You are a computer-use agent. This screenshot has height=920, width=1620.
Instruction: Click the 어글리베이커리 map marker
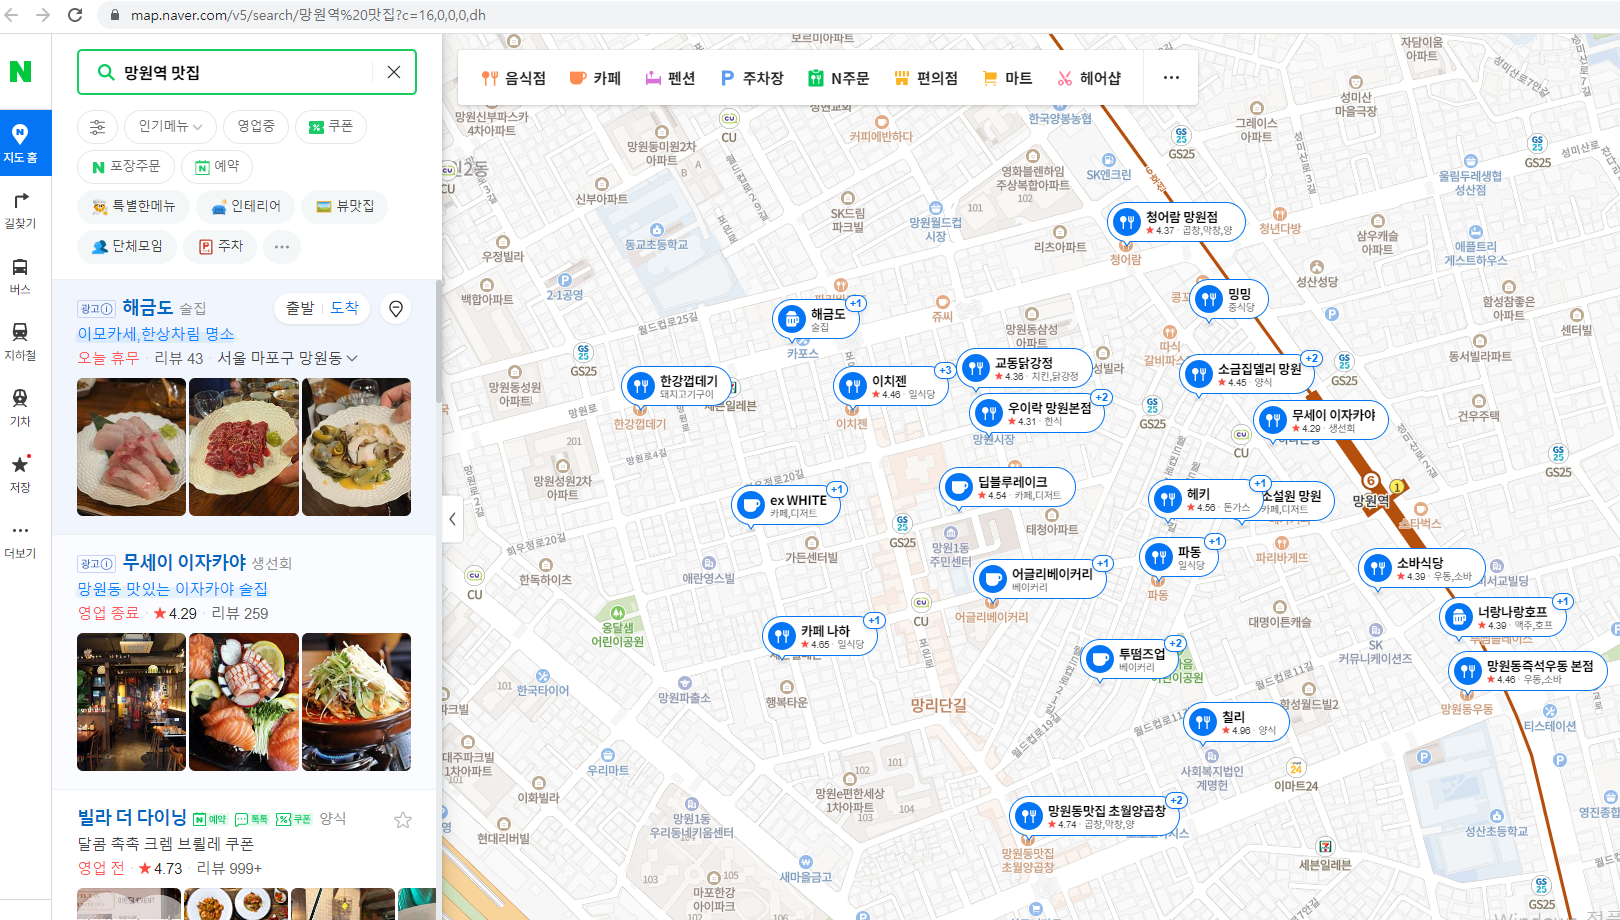click(x=1040, y=579)
